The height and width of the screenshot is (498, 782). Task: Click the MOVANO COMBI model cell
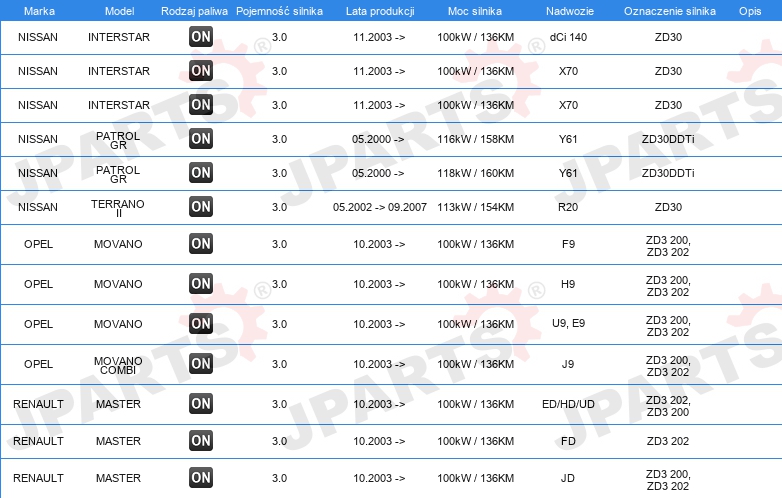118,365
